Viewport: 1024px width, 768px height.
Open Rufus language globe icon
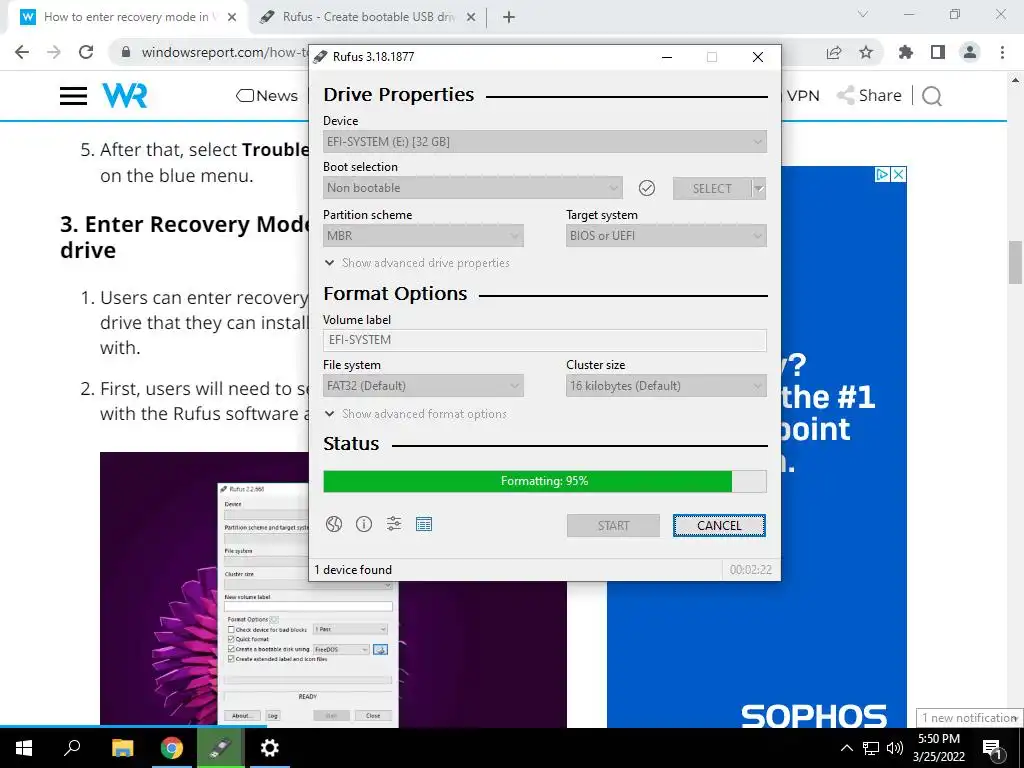tap(334, 524)
